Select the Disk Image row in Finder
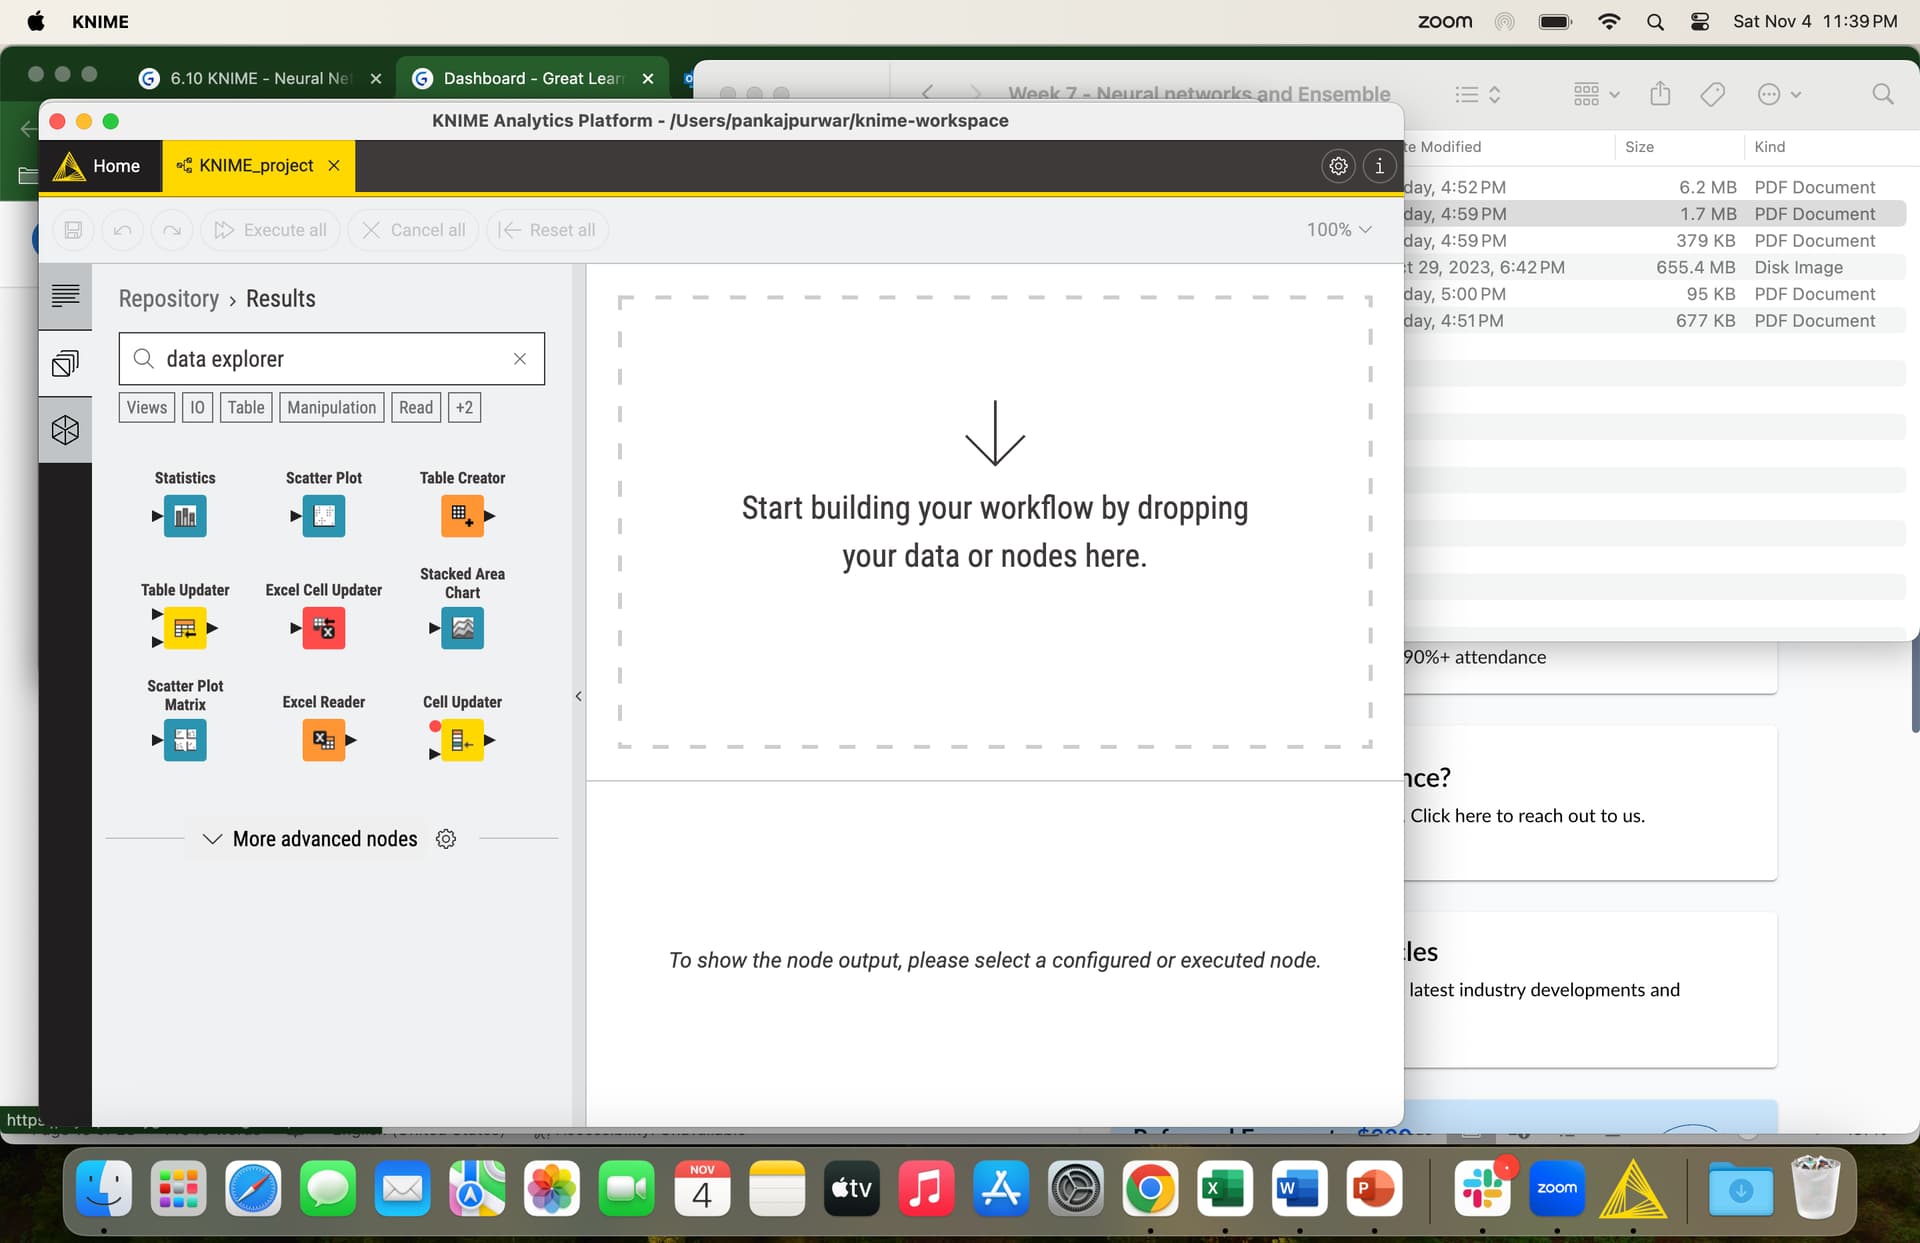The height and width of the screenshot is (1243, 1920). point(1654,267)
